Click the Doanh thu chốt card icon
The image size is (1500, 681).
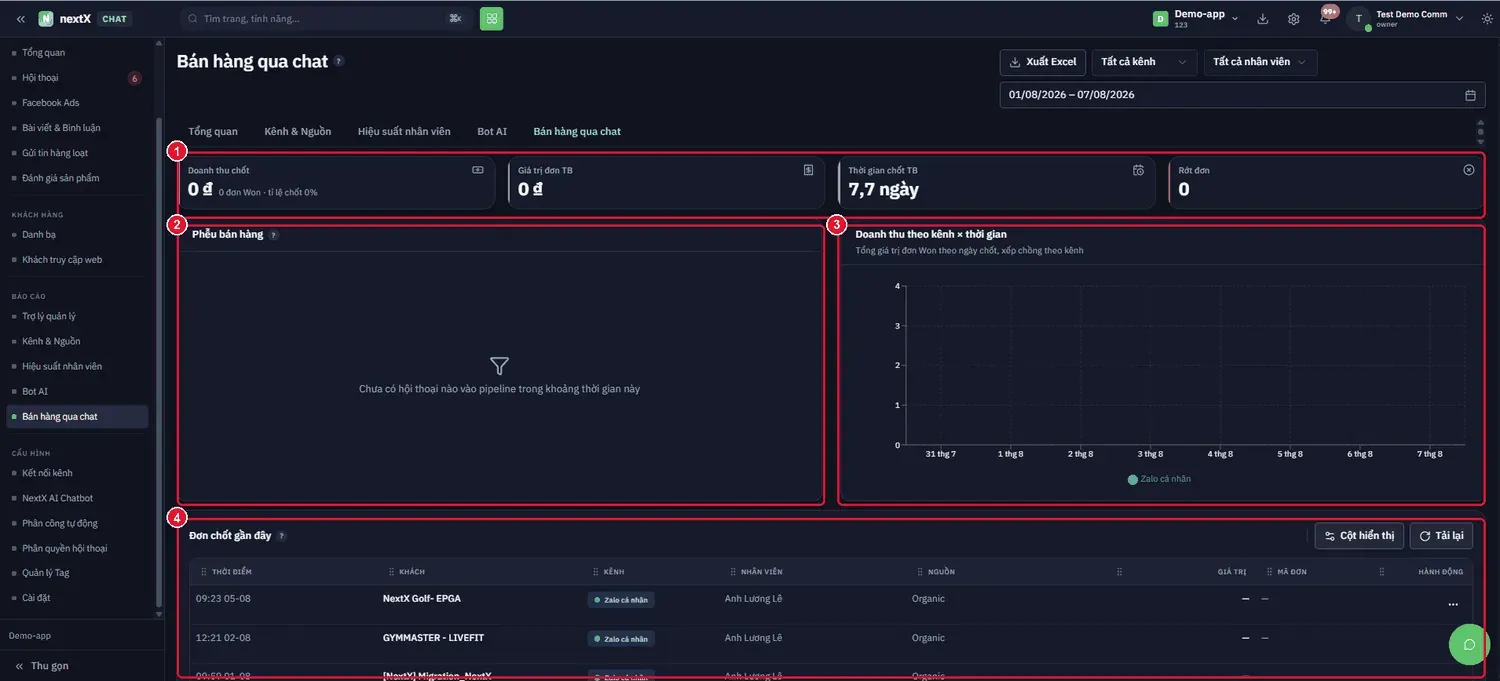478,170
